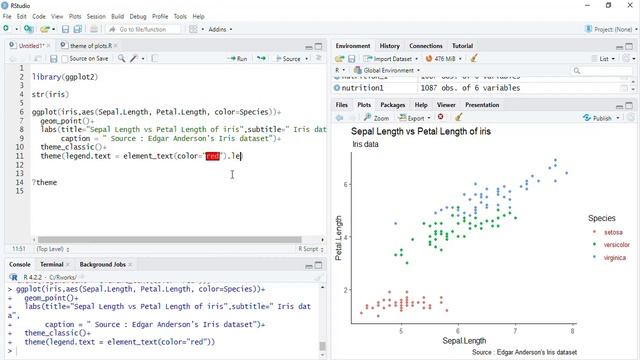The image size is (640, 360).
Task: Open the Export plot dropdown
Action: click(x=415, y=118)
